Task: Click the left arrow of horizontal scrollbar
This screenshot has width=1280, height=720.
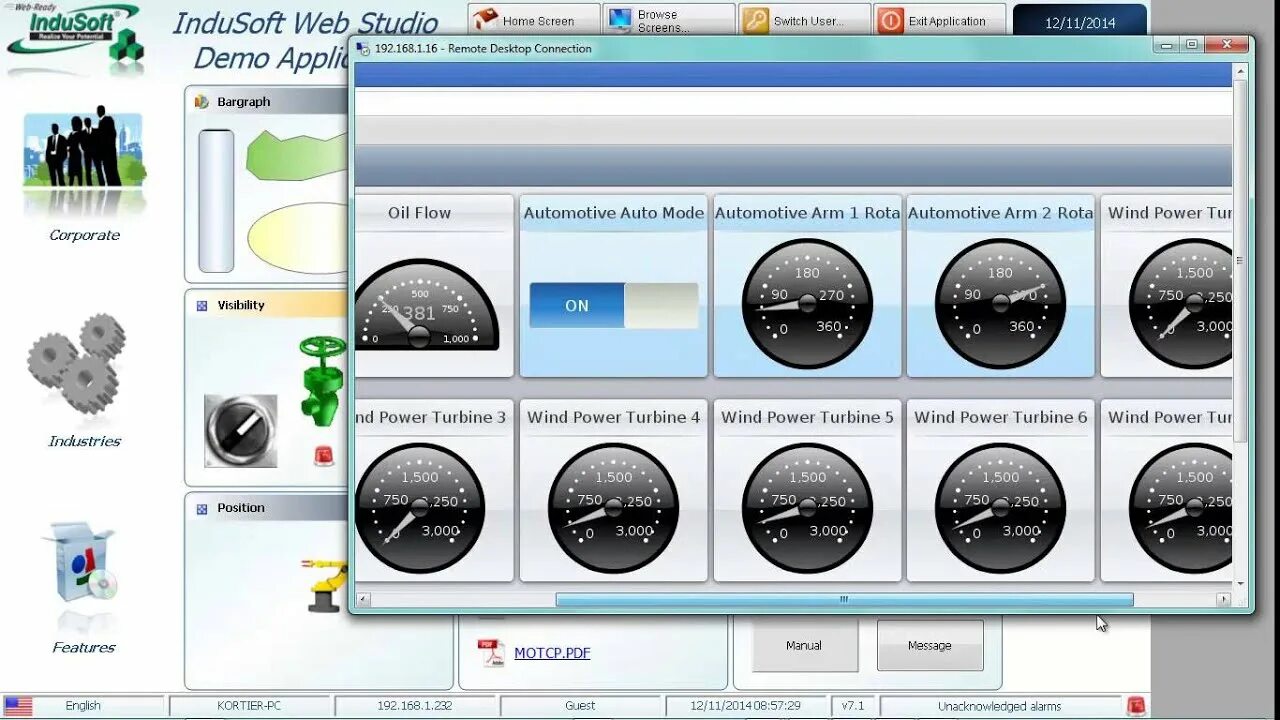Action: click(363, 599)
